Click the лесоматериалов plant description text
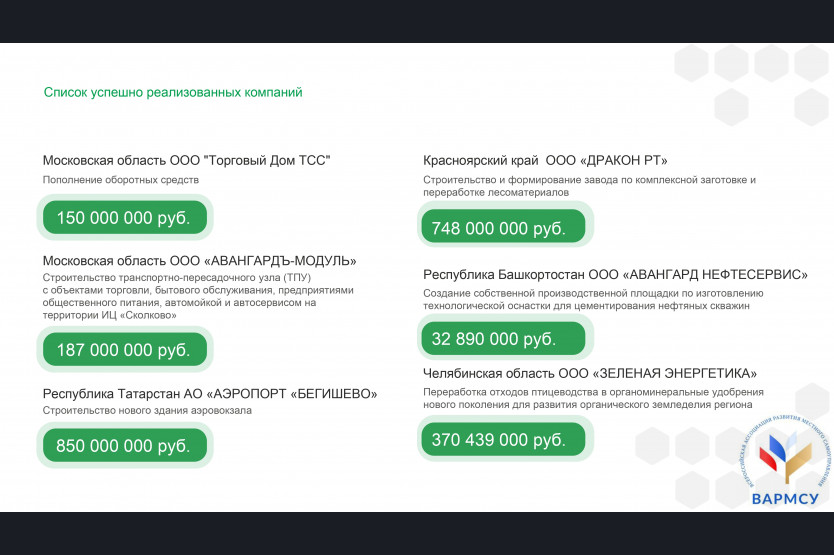This screenshot has height=555, width=834. pos(589,186)
